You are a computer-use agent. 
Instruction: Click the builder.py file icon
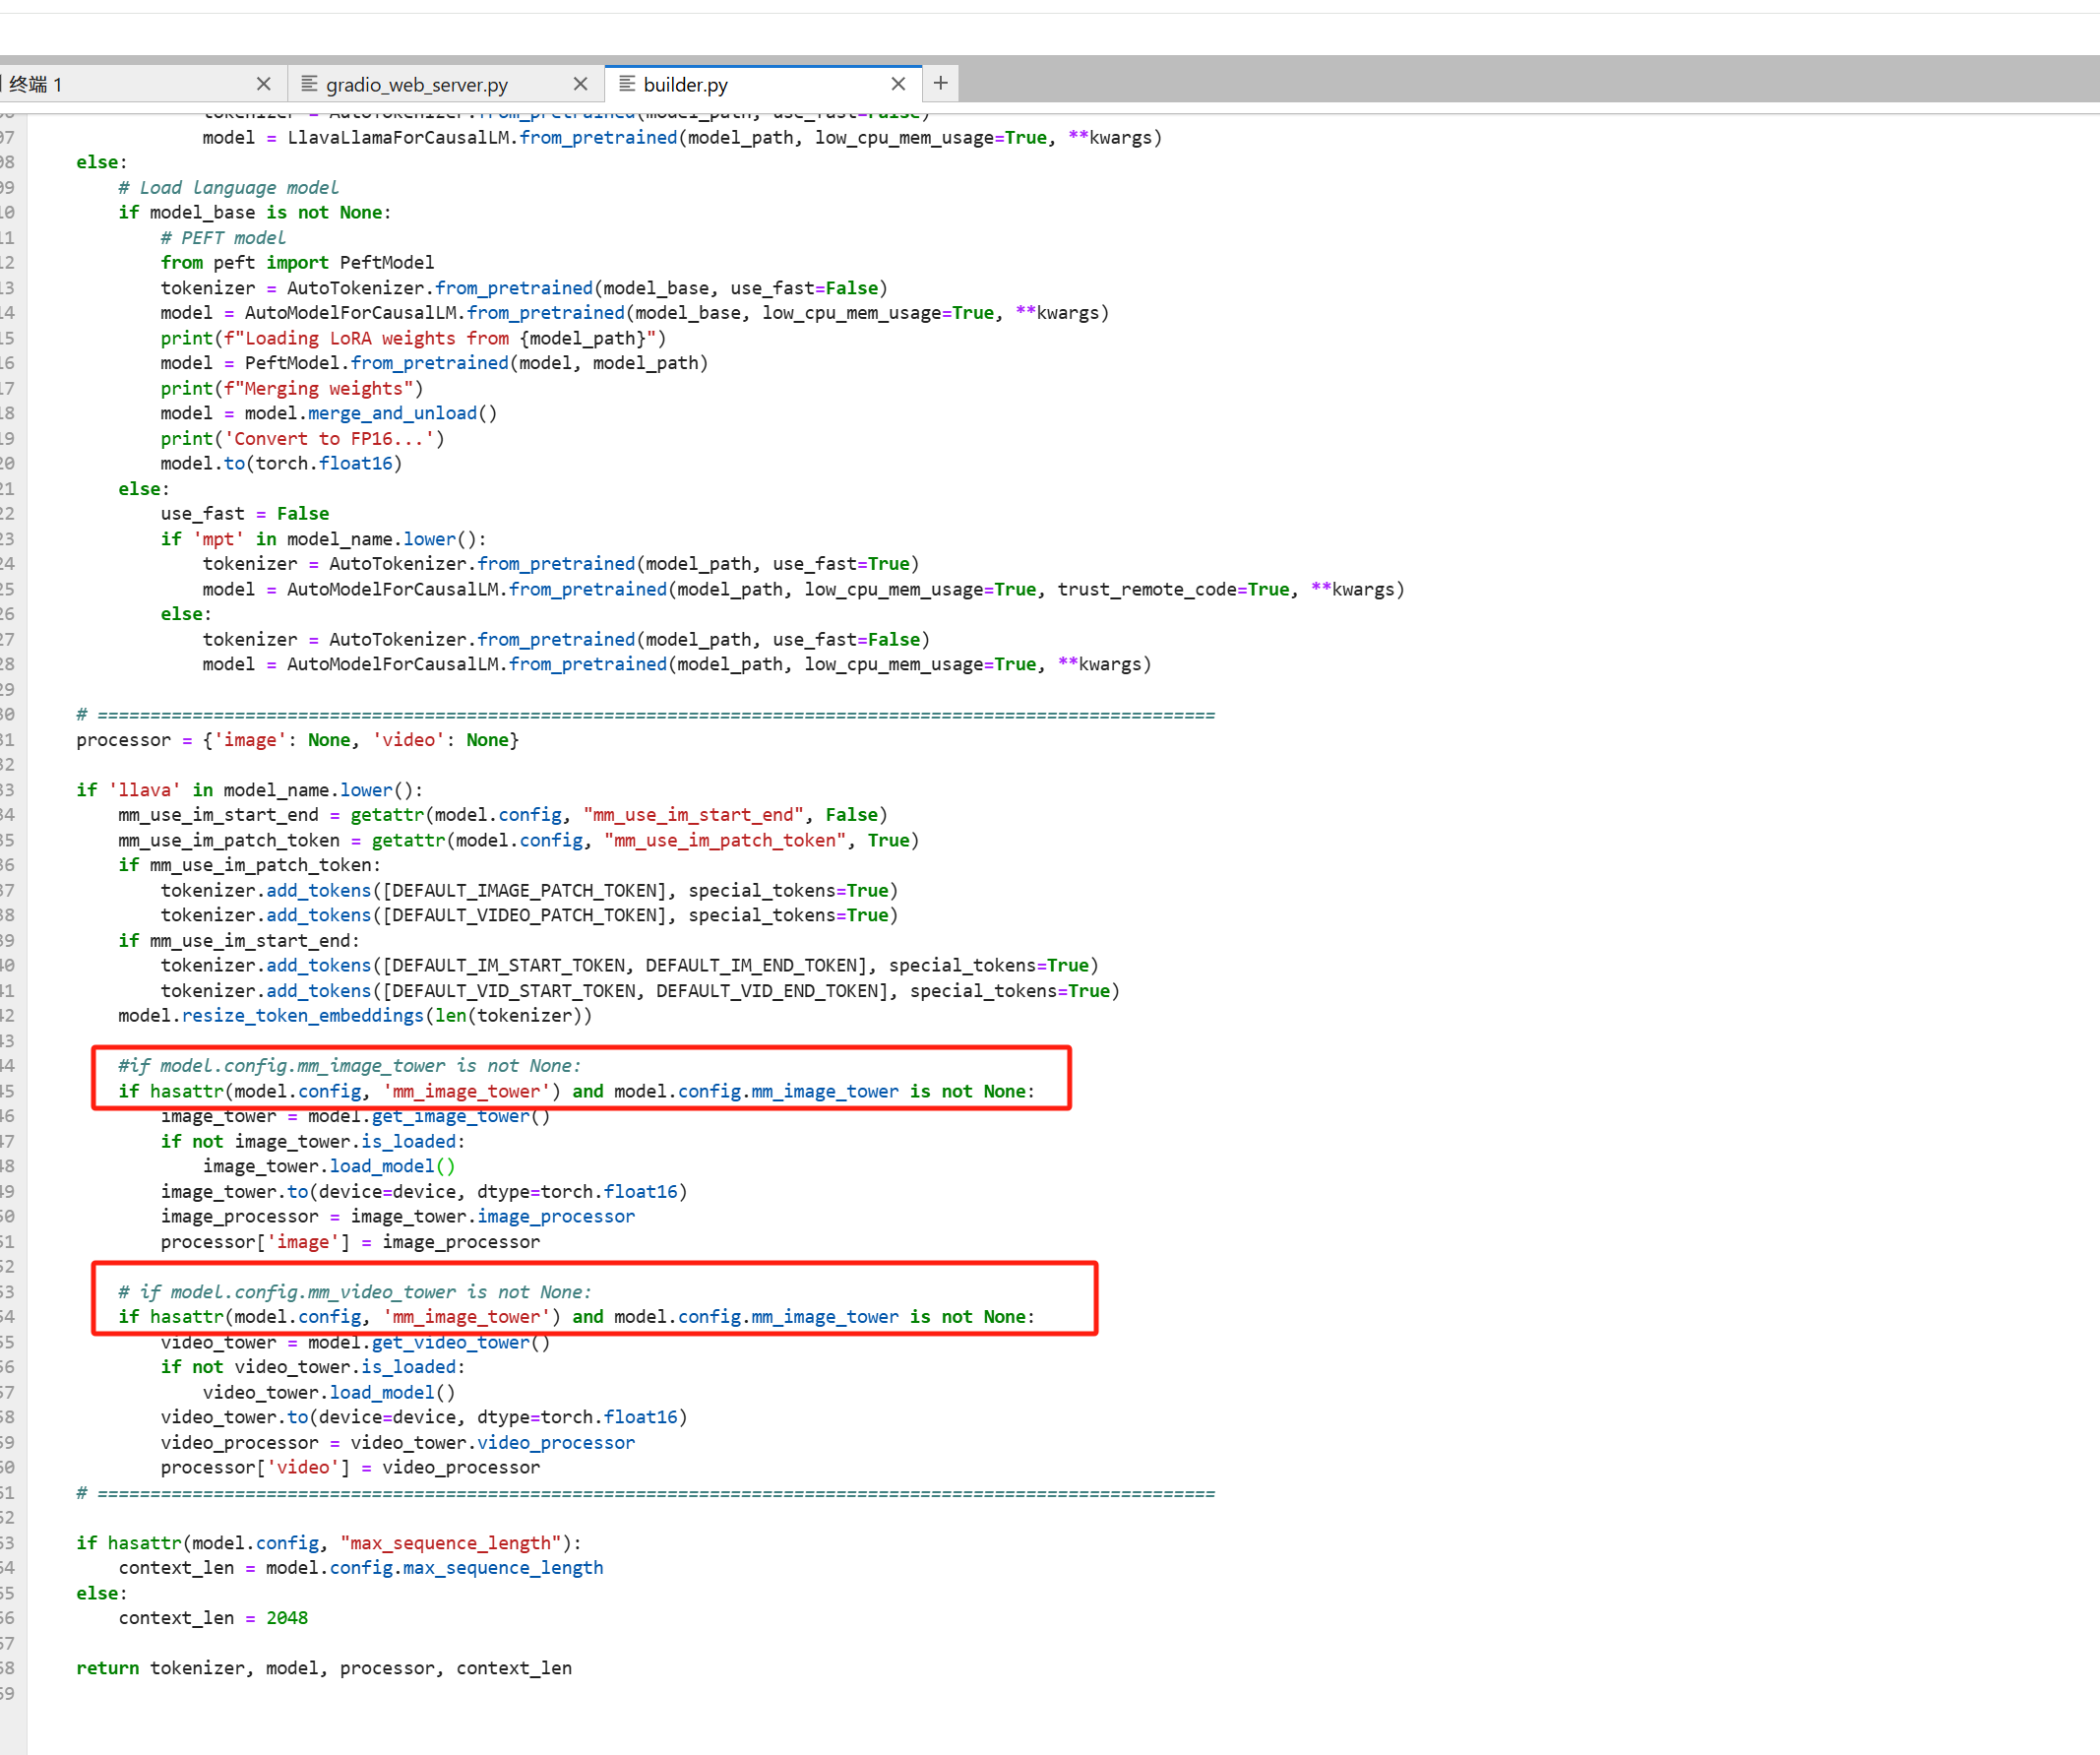tap(627, 84)
